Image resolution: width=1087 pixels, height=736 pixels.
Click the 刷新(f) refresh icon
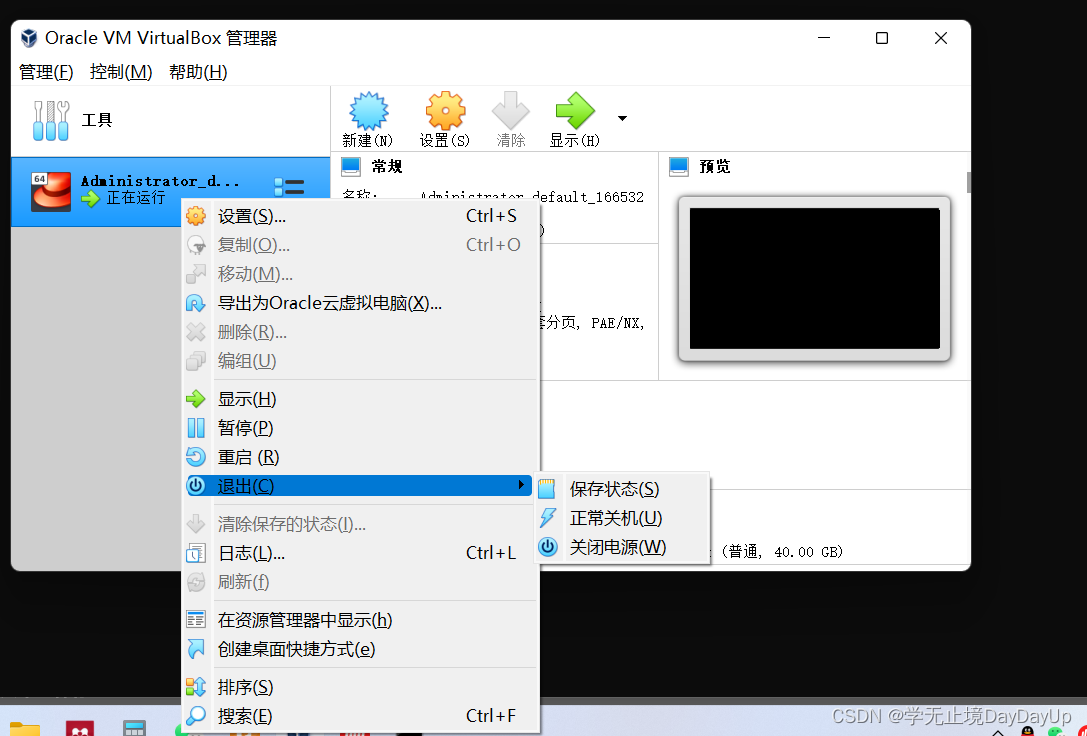196,582
